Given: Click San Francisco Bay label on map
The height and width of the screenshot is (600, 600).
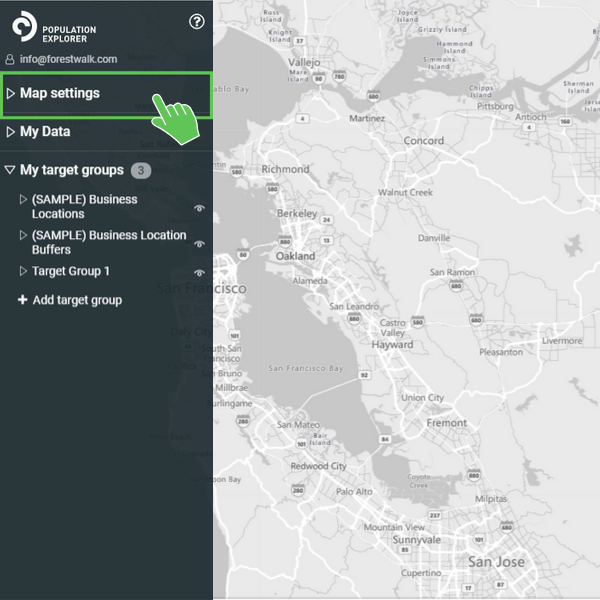Looking at the screenshot, I should pos(305,368).
